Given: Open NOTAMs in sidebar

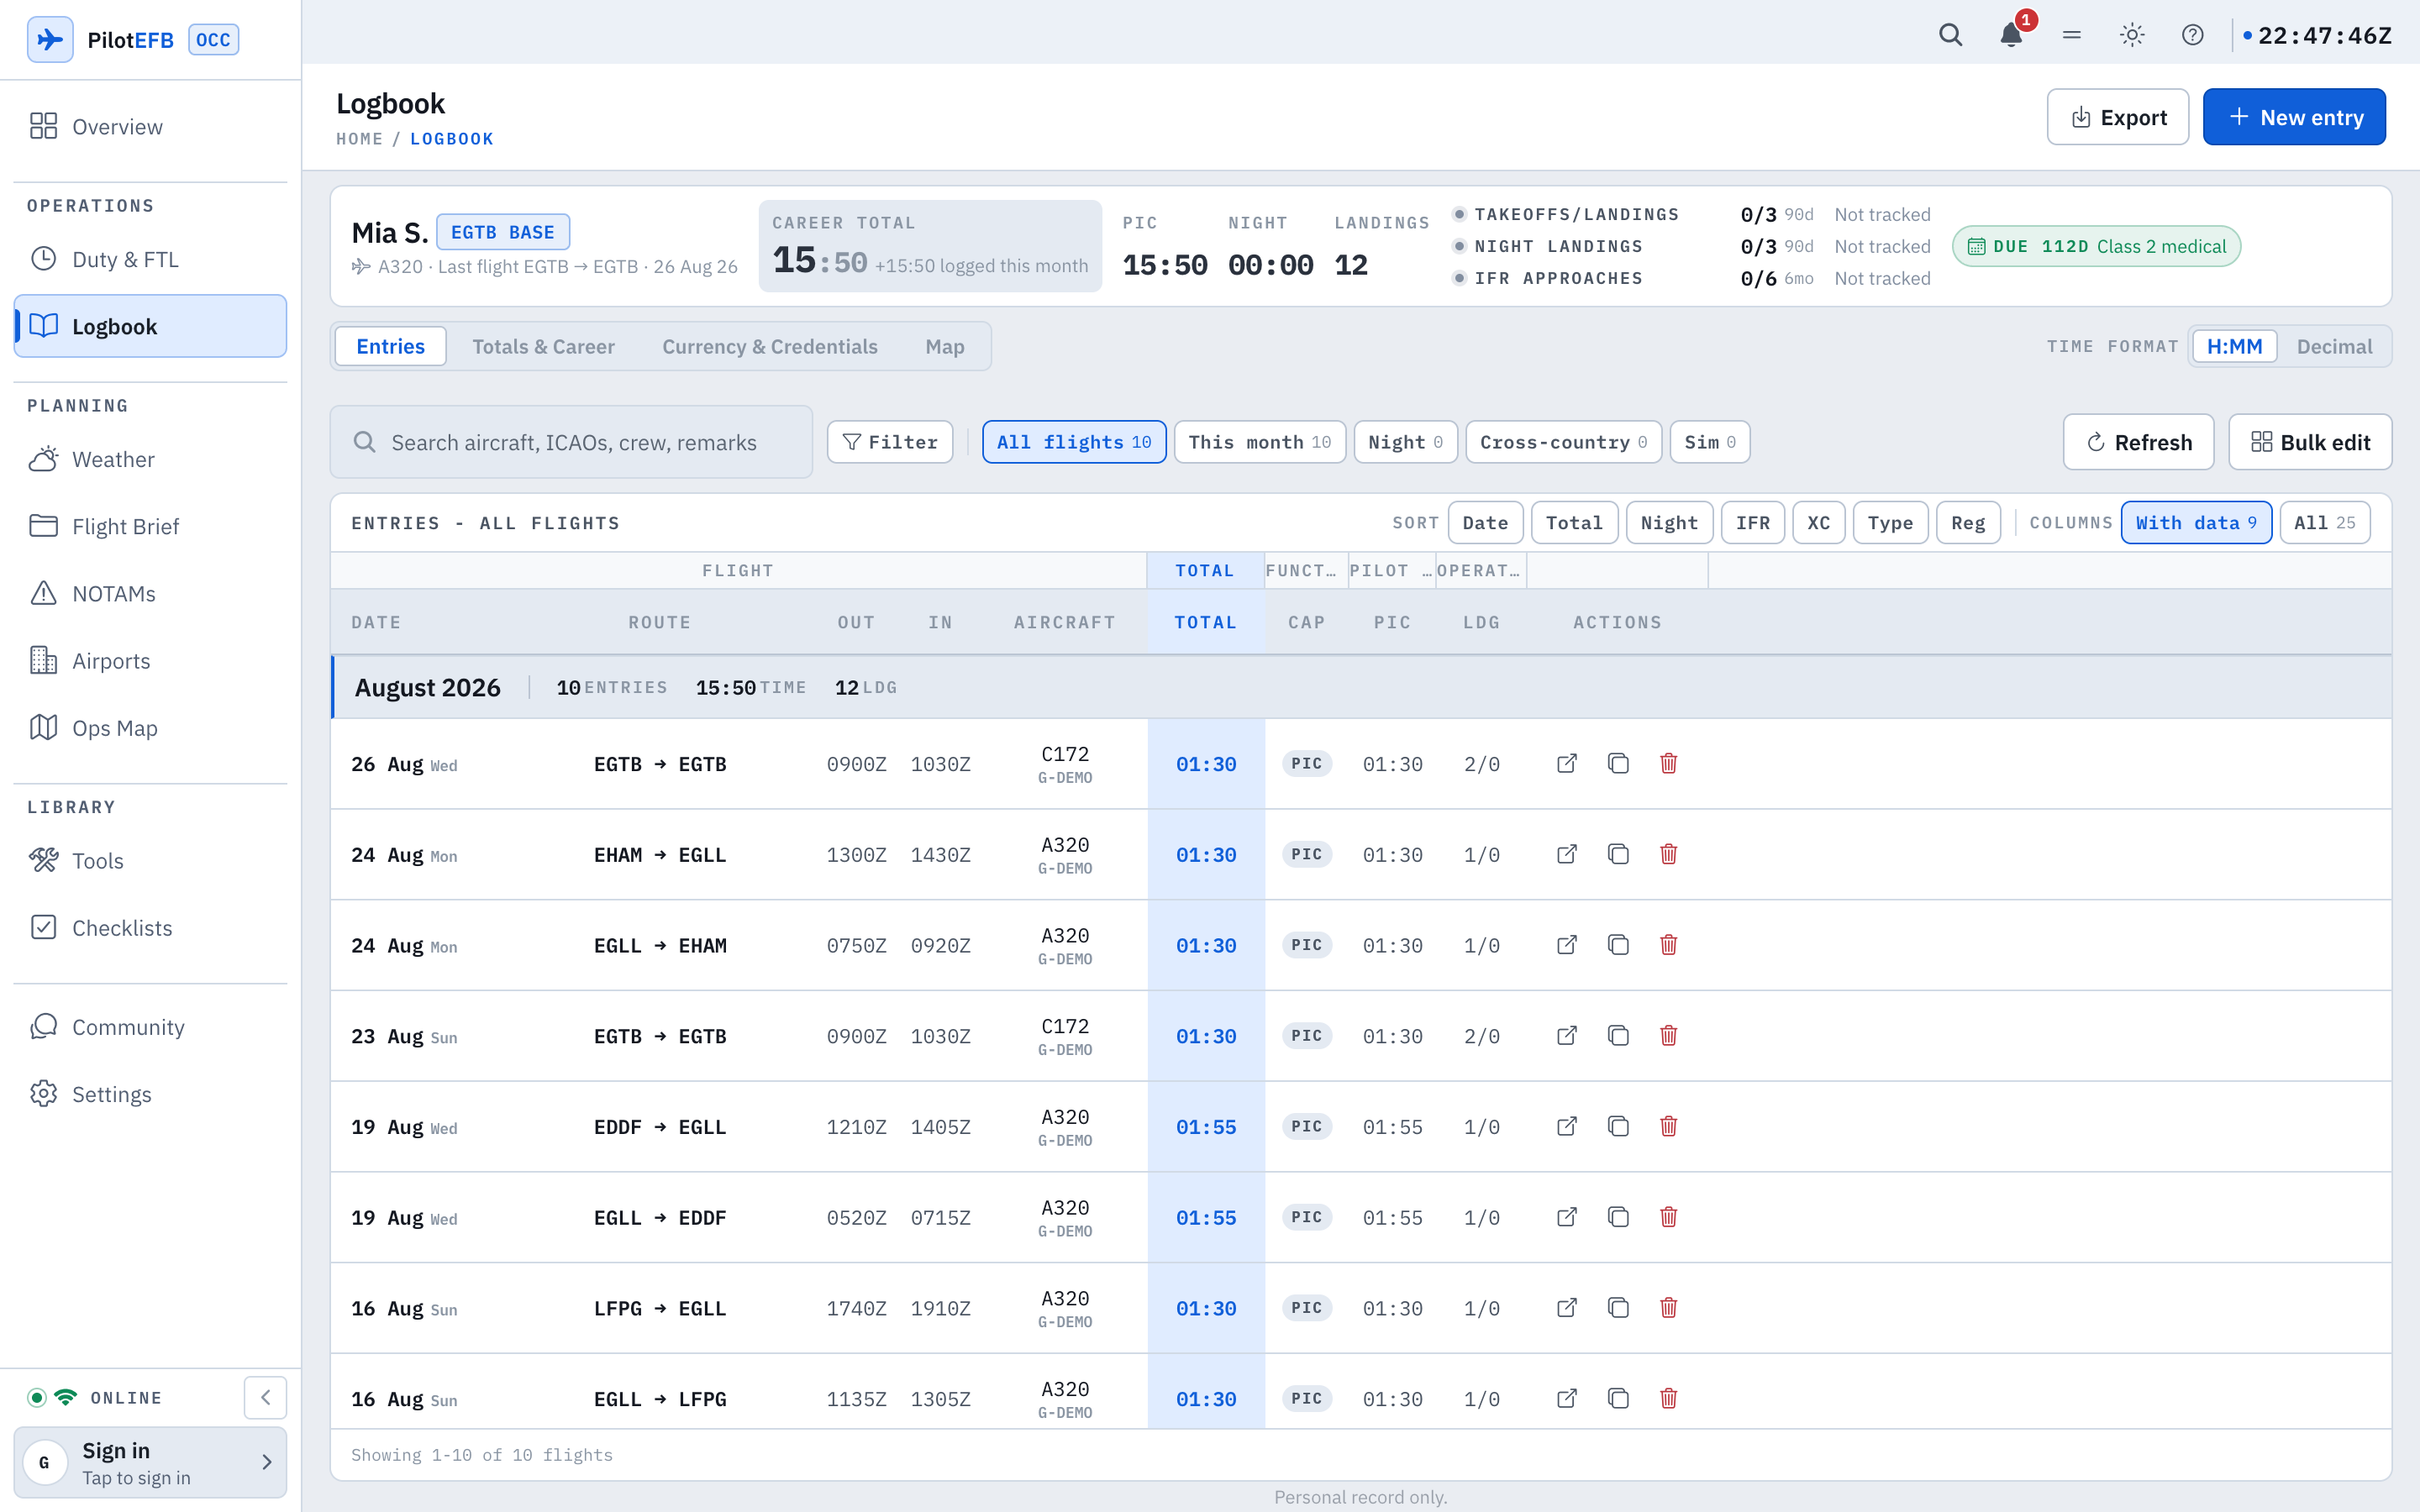Looking at the screenshot, I should point(150,593).
